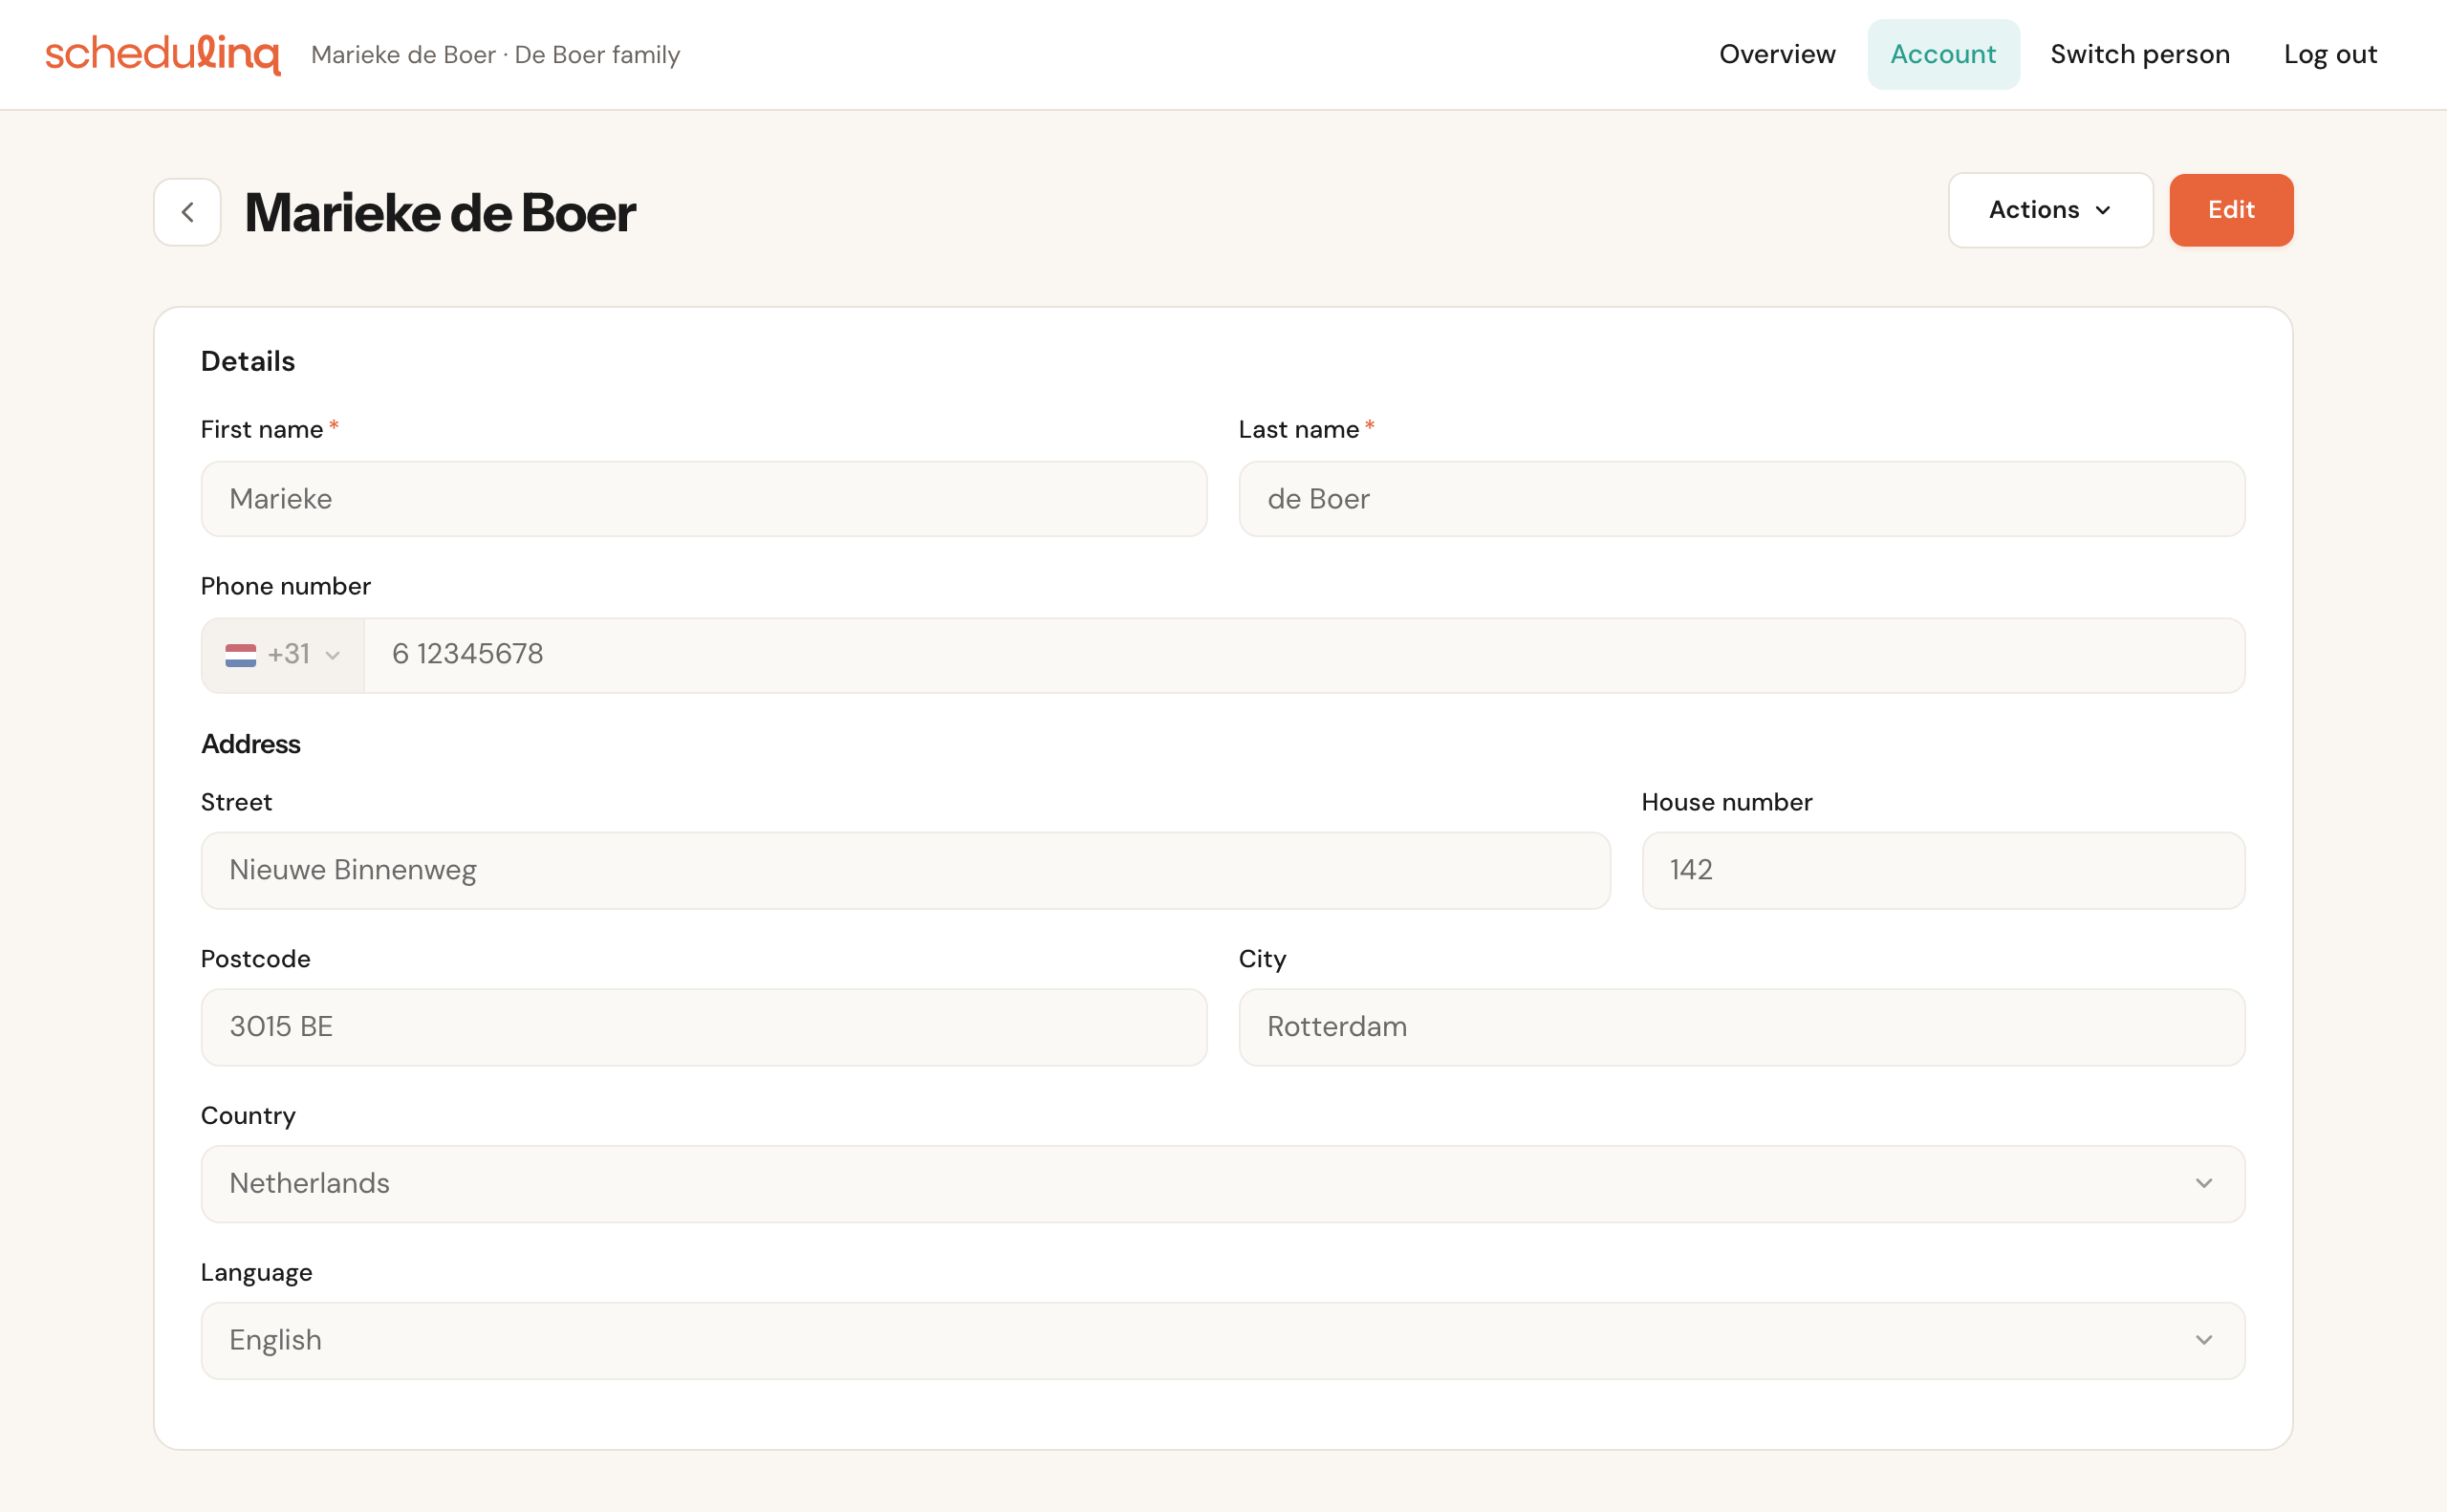Screen dimensions: 2447x1512
Task: Click the 'Marieke de Boer' page heading
Action: coord(440,213)
